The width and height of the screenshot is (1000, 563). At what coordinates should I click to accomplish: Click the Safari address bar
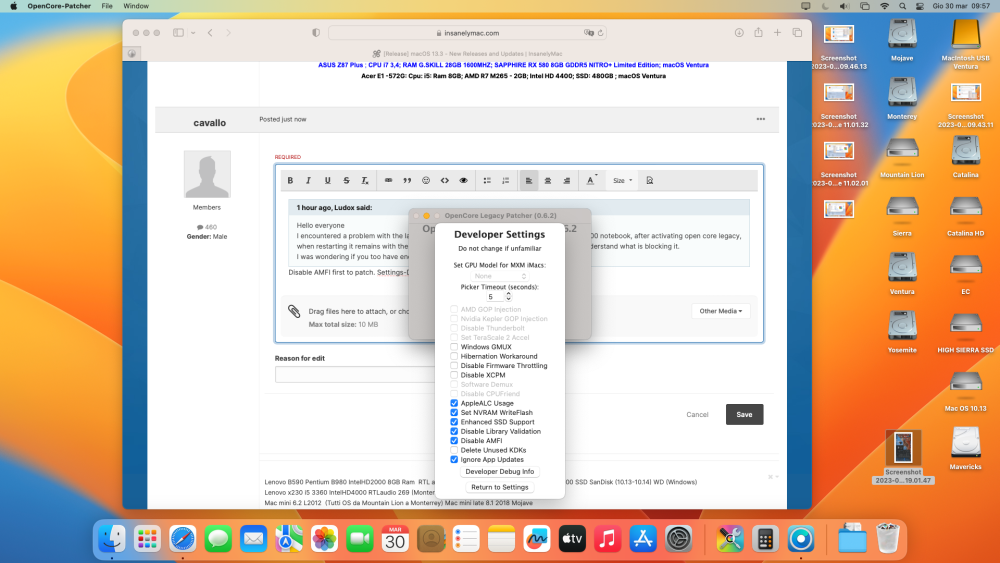467,33
